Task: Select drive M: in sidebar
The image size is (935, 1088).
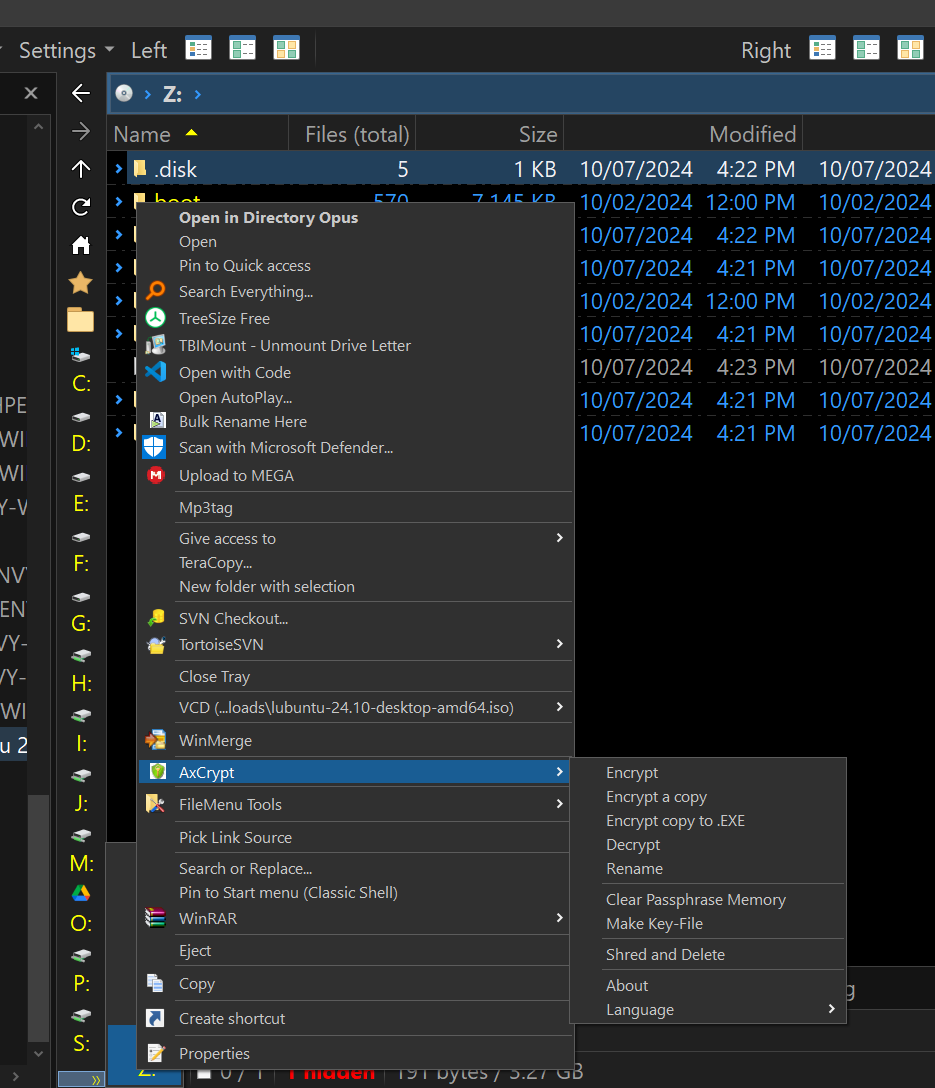Action: click(x=81, y=863)
